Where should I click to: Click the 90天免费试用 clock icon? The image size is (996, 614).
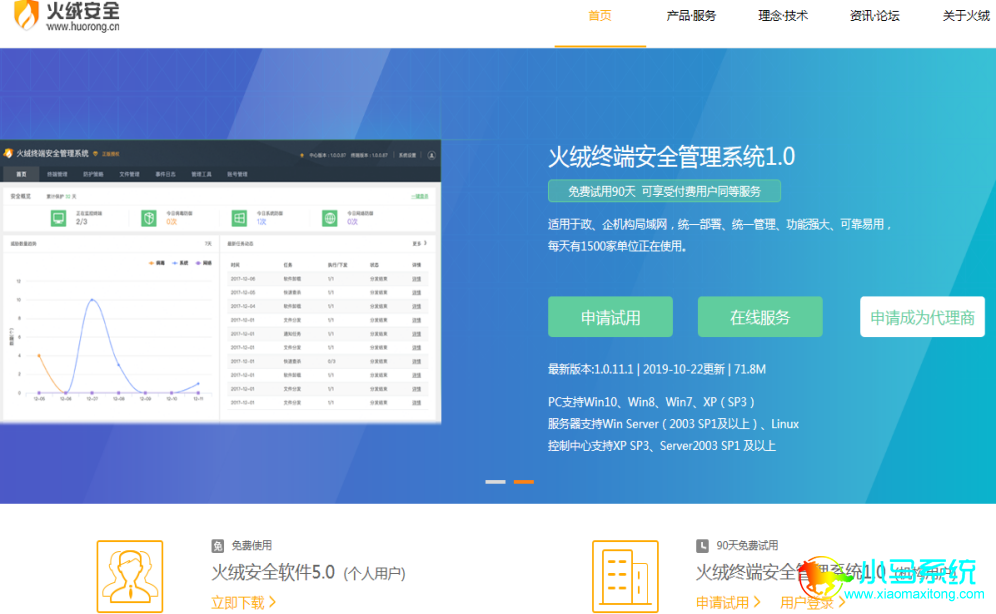pyautogui.click(x=702, y=546)
